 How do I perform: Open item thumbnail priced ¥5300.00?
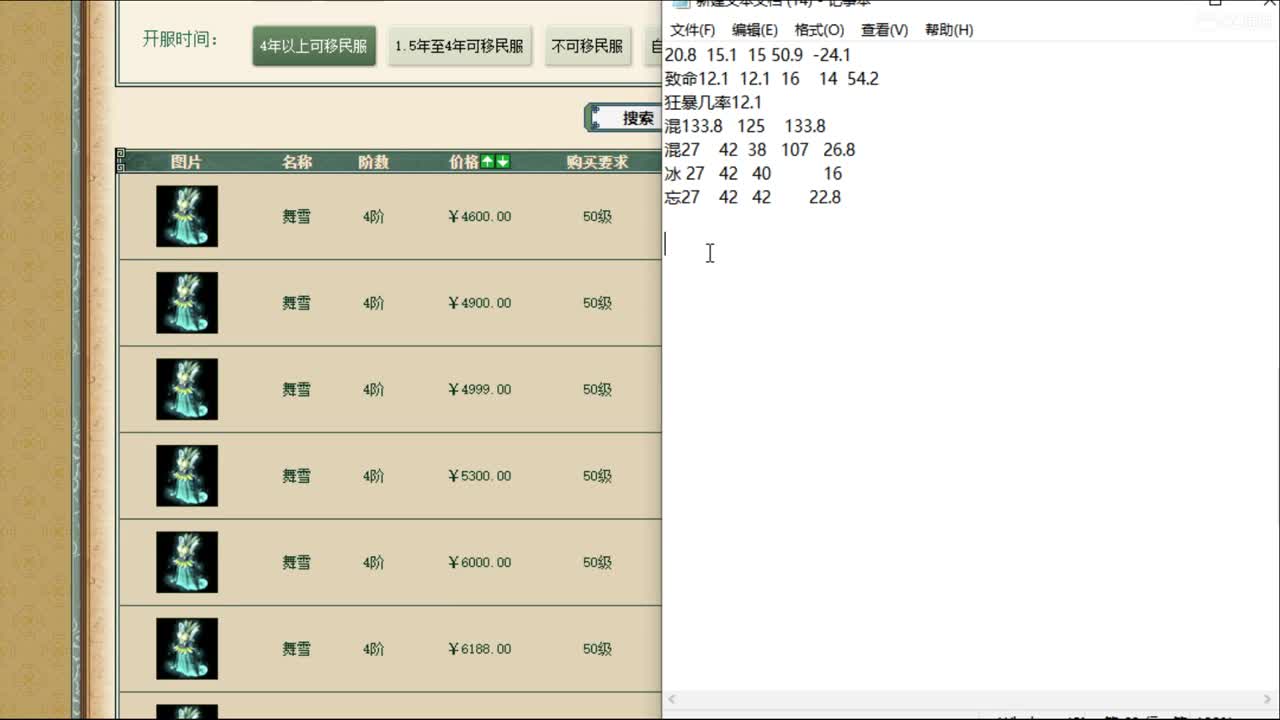(x=187, y=475)
